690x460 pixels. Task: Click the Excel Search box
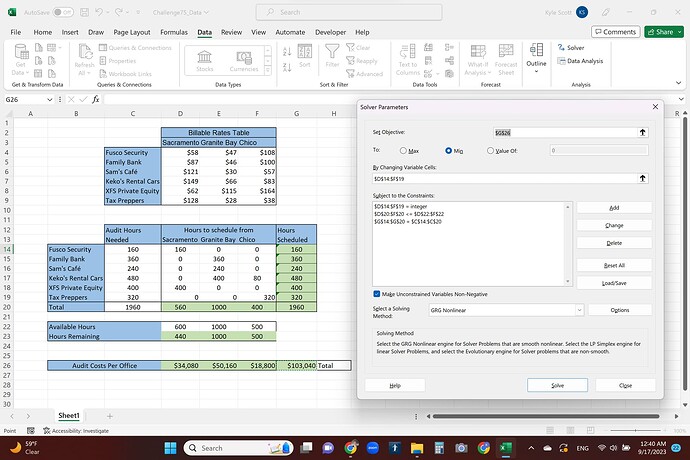(x=349, y=12)
